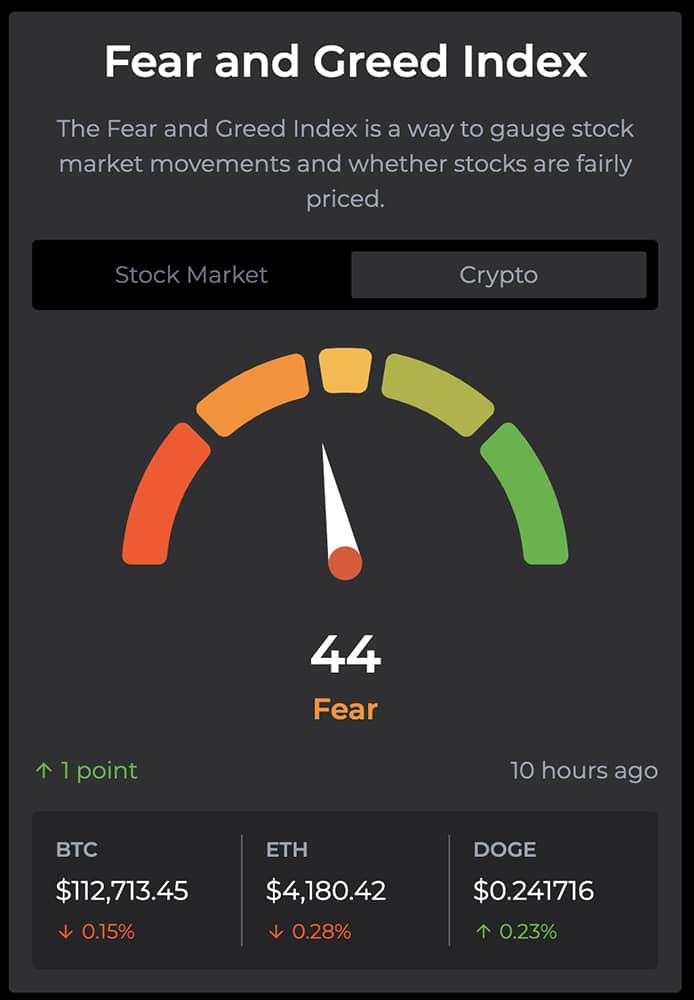Image resolution: width=694 pixels, height=1000 pixels.
Task: Click the red extreme fear gauge segment
Action: tap(160, 495)
